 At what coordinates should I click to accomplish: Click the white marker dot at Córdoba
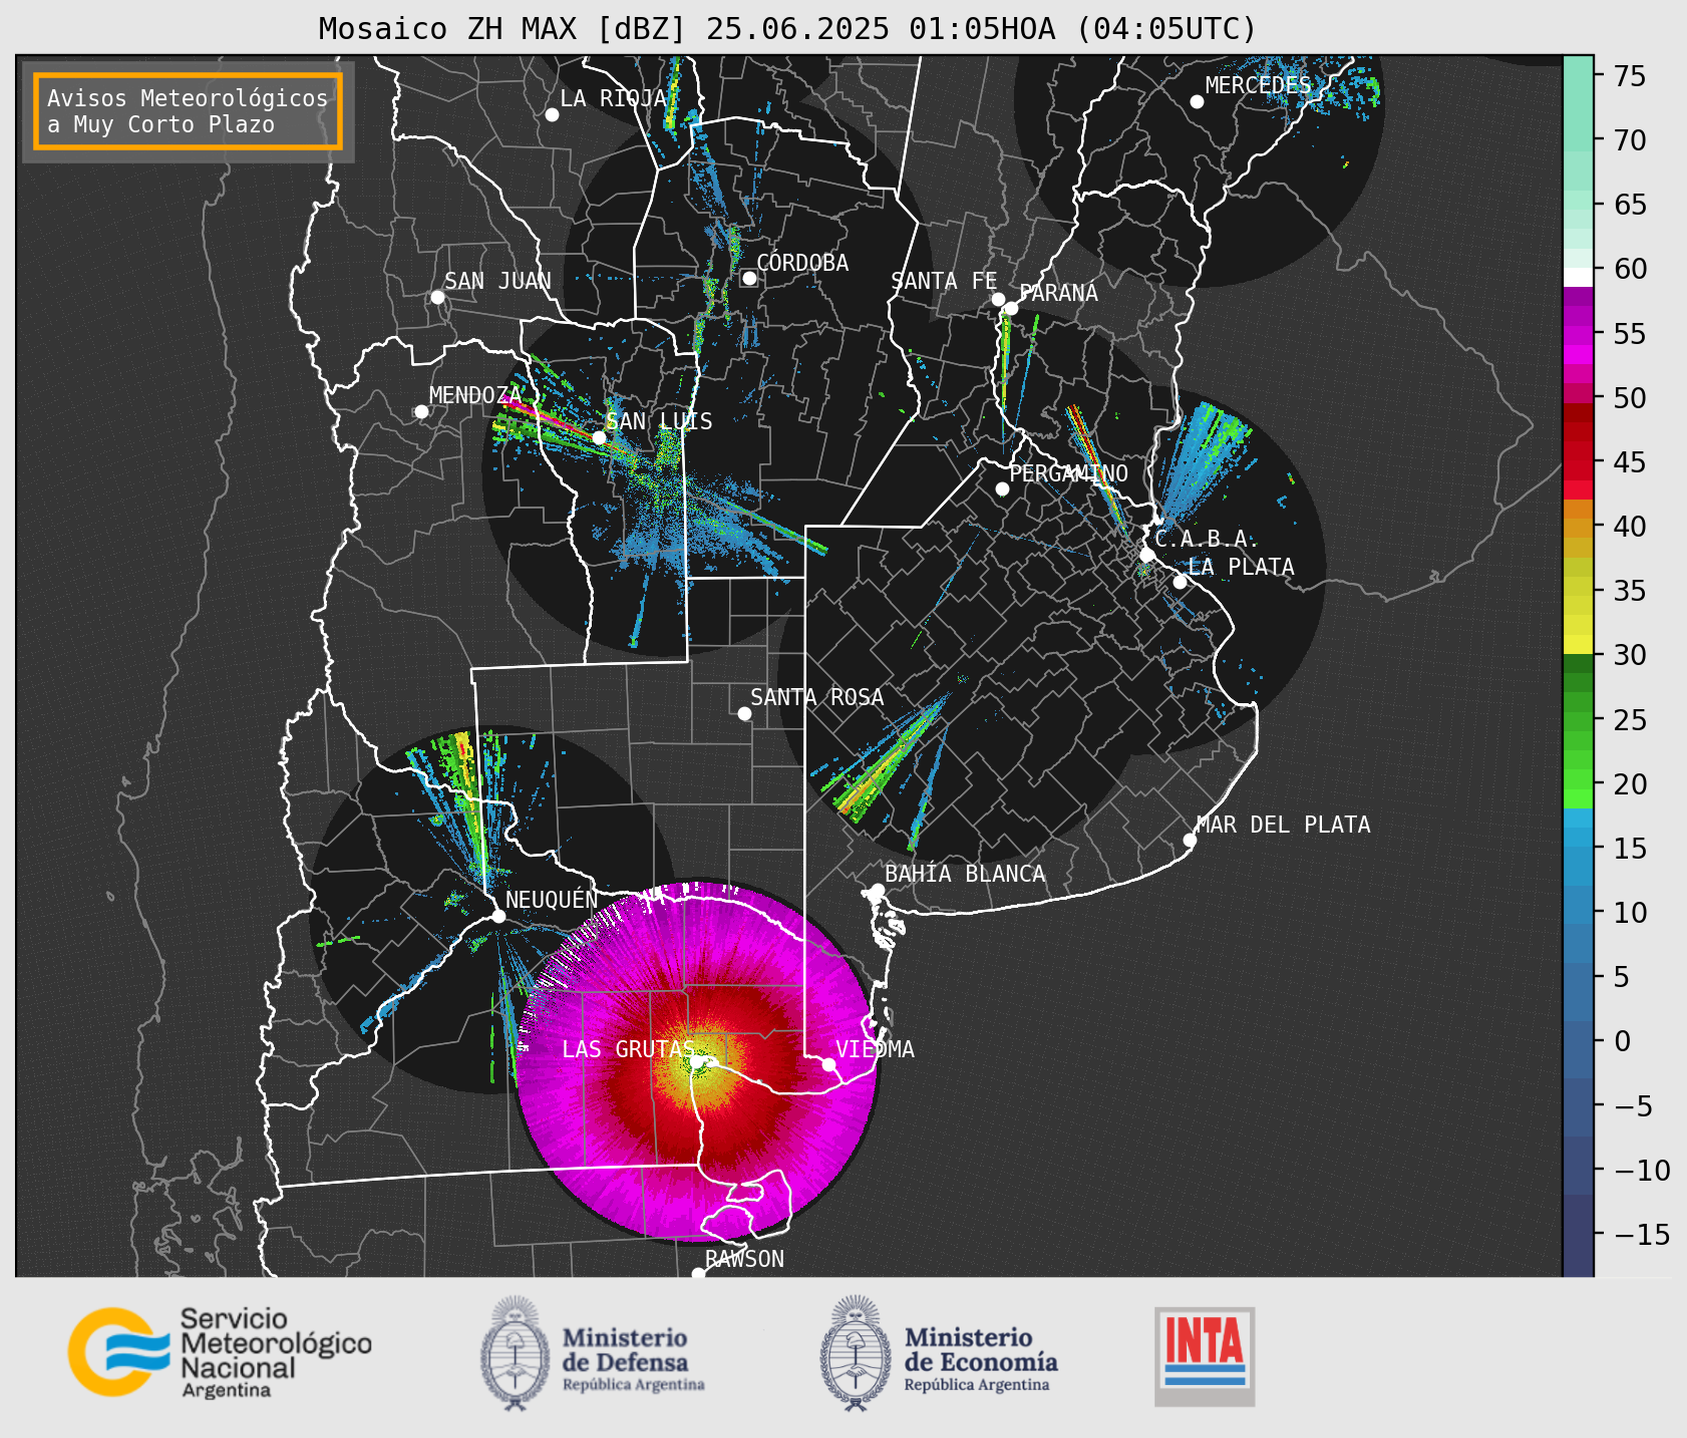[749, 278]
